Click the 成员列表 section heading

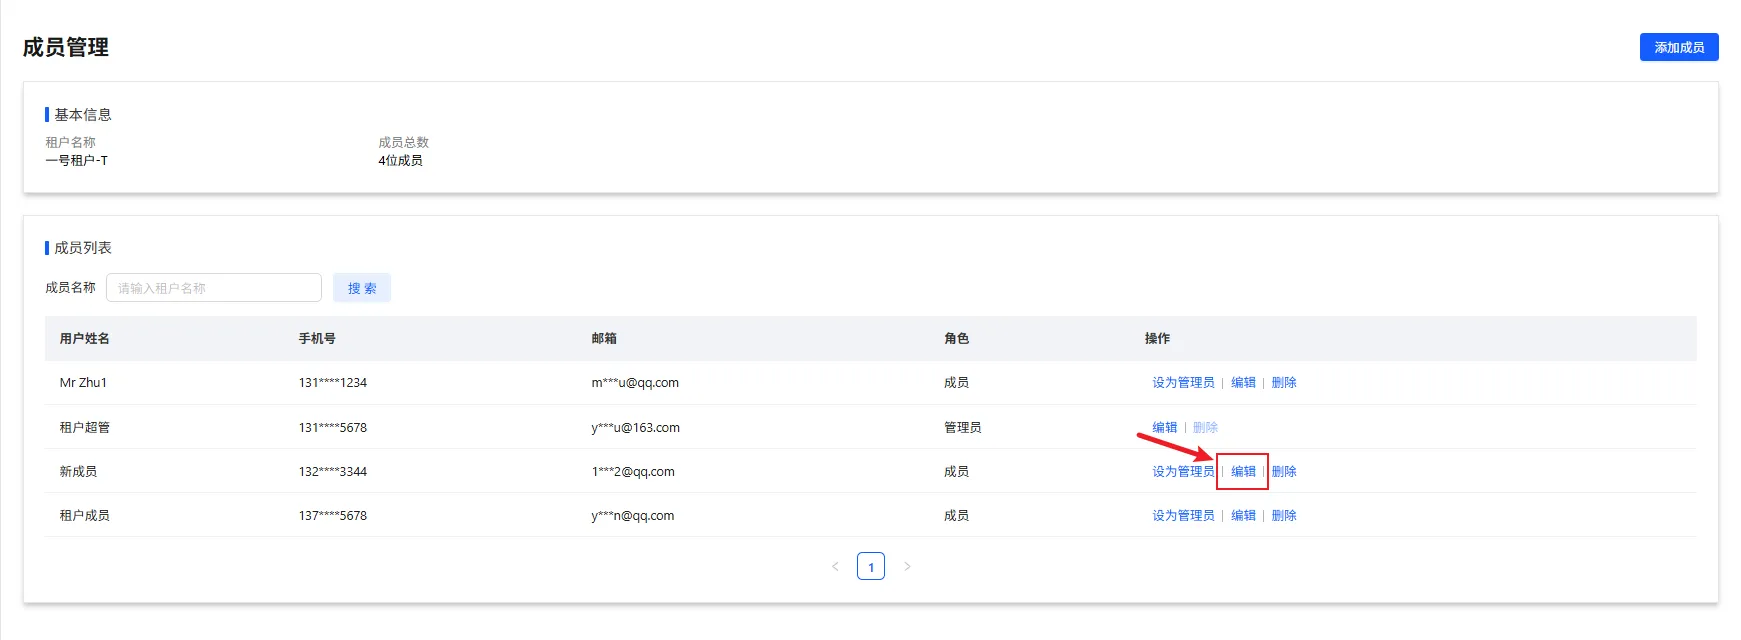click(83, 248)
